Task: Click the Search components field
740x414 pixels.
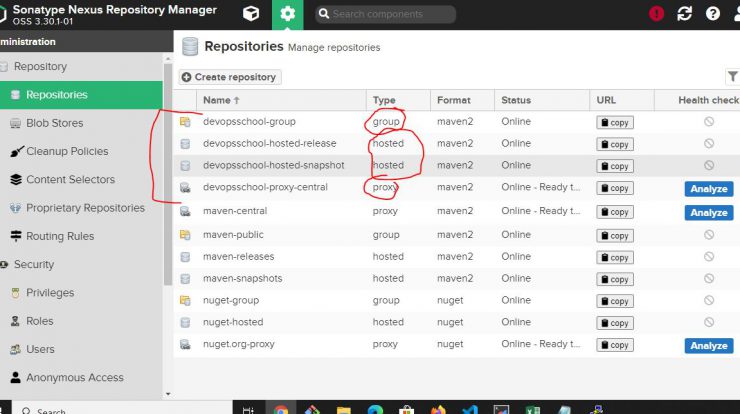Action: click(x=386, y=14)
